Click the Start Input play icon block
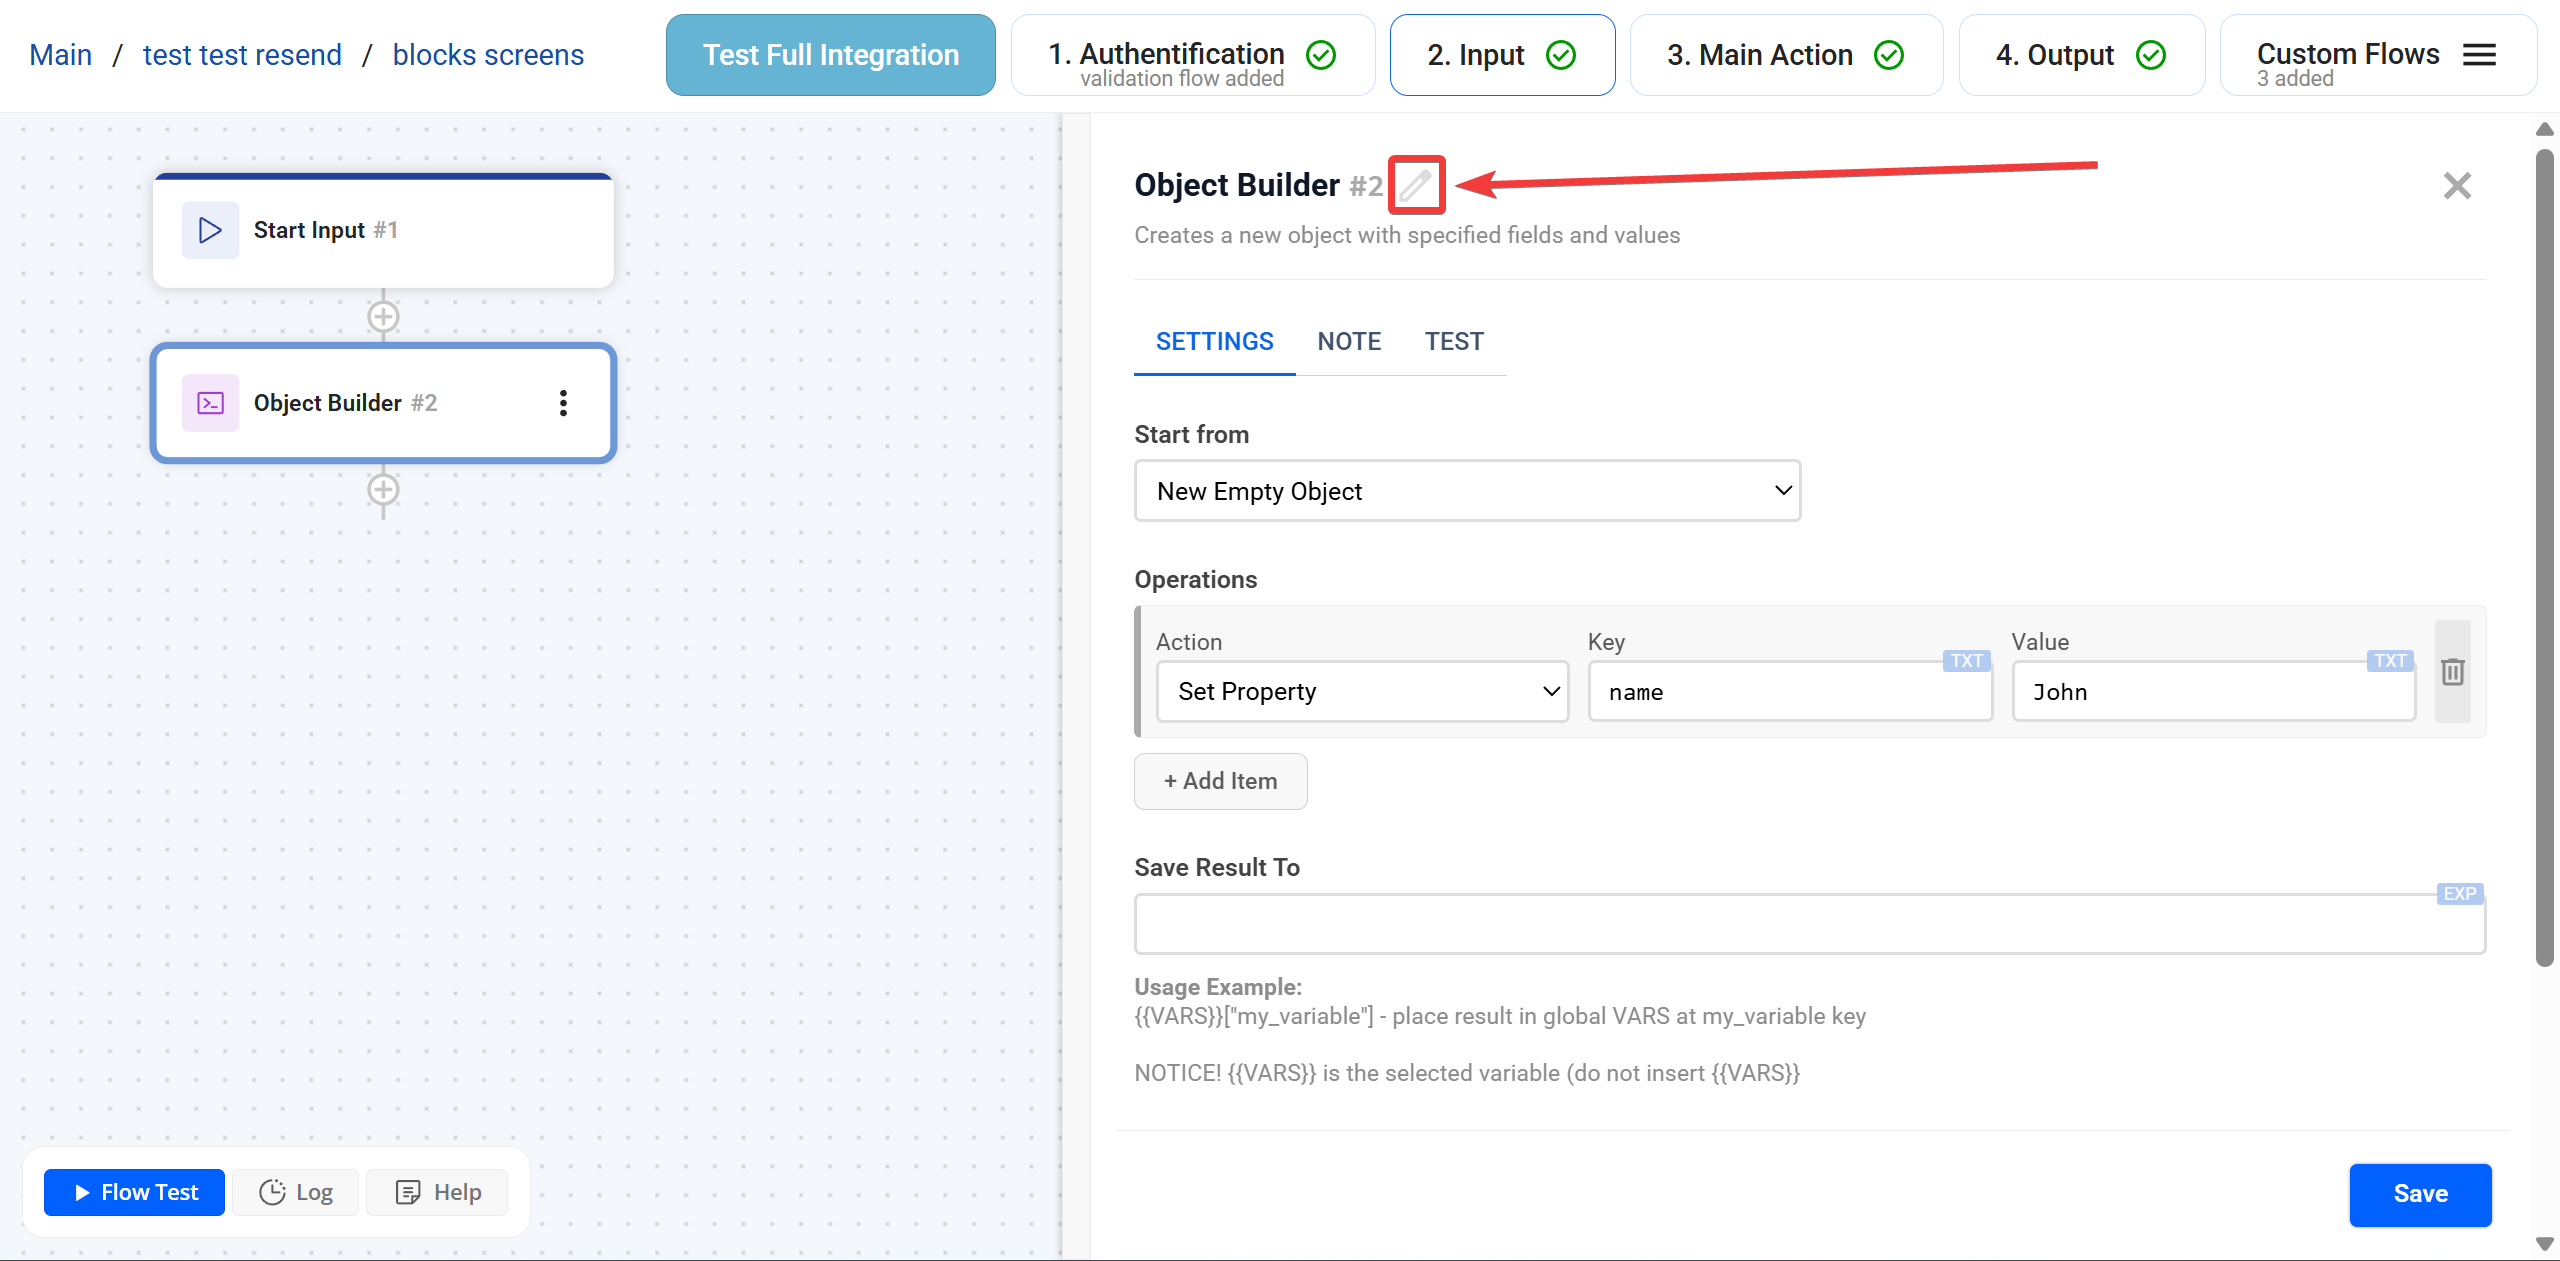 tap(210, 230)
